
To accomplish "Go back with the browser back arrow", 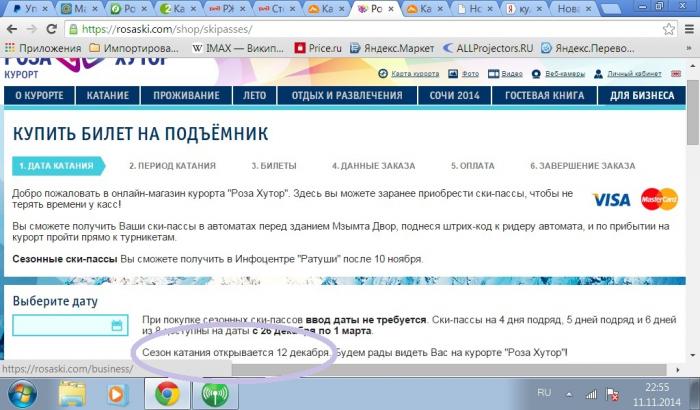I will [x=12, y=29].
